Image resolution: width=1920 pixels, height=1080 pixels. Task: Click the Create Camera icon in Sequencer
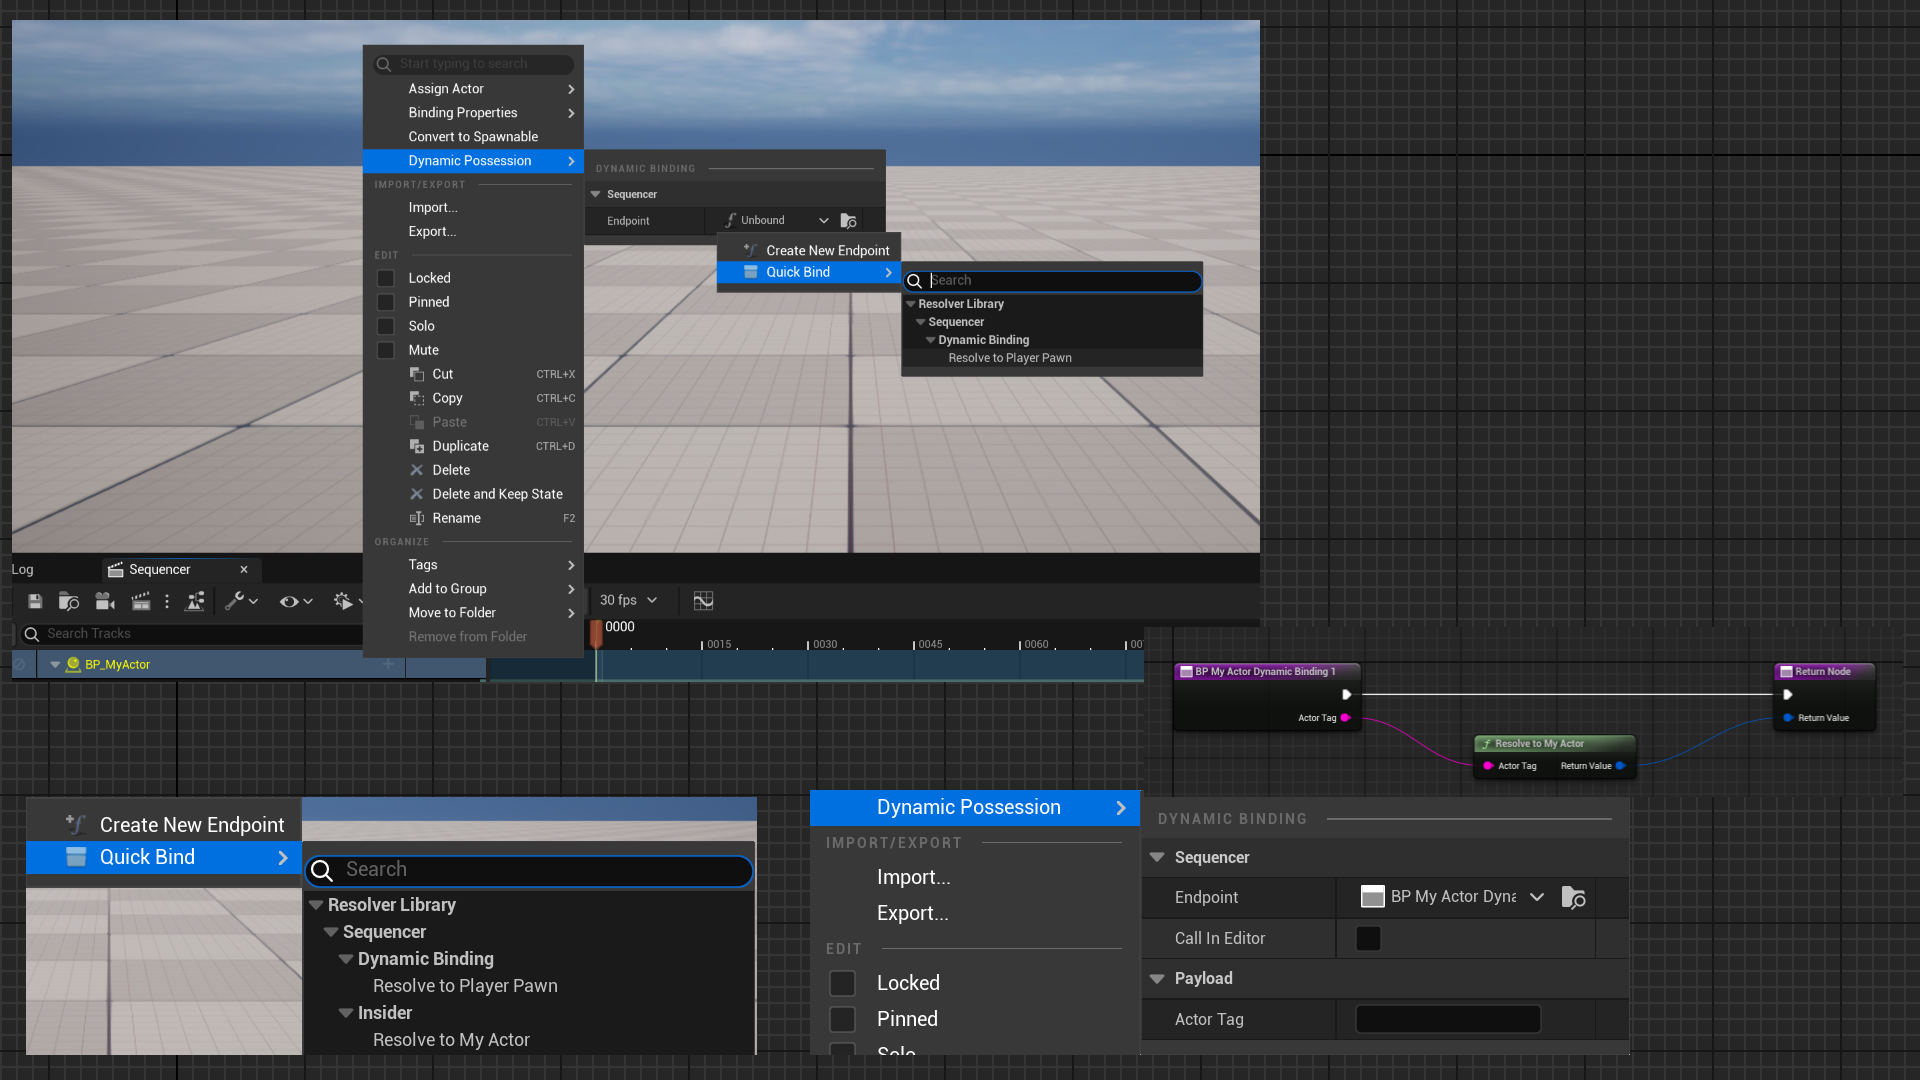click(104, 601)
